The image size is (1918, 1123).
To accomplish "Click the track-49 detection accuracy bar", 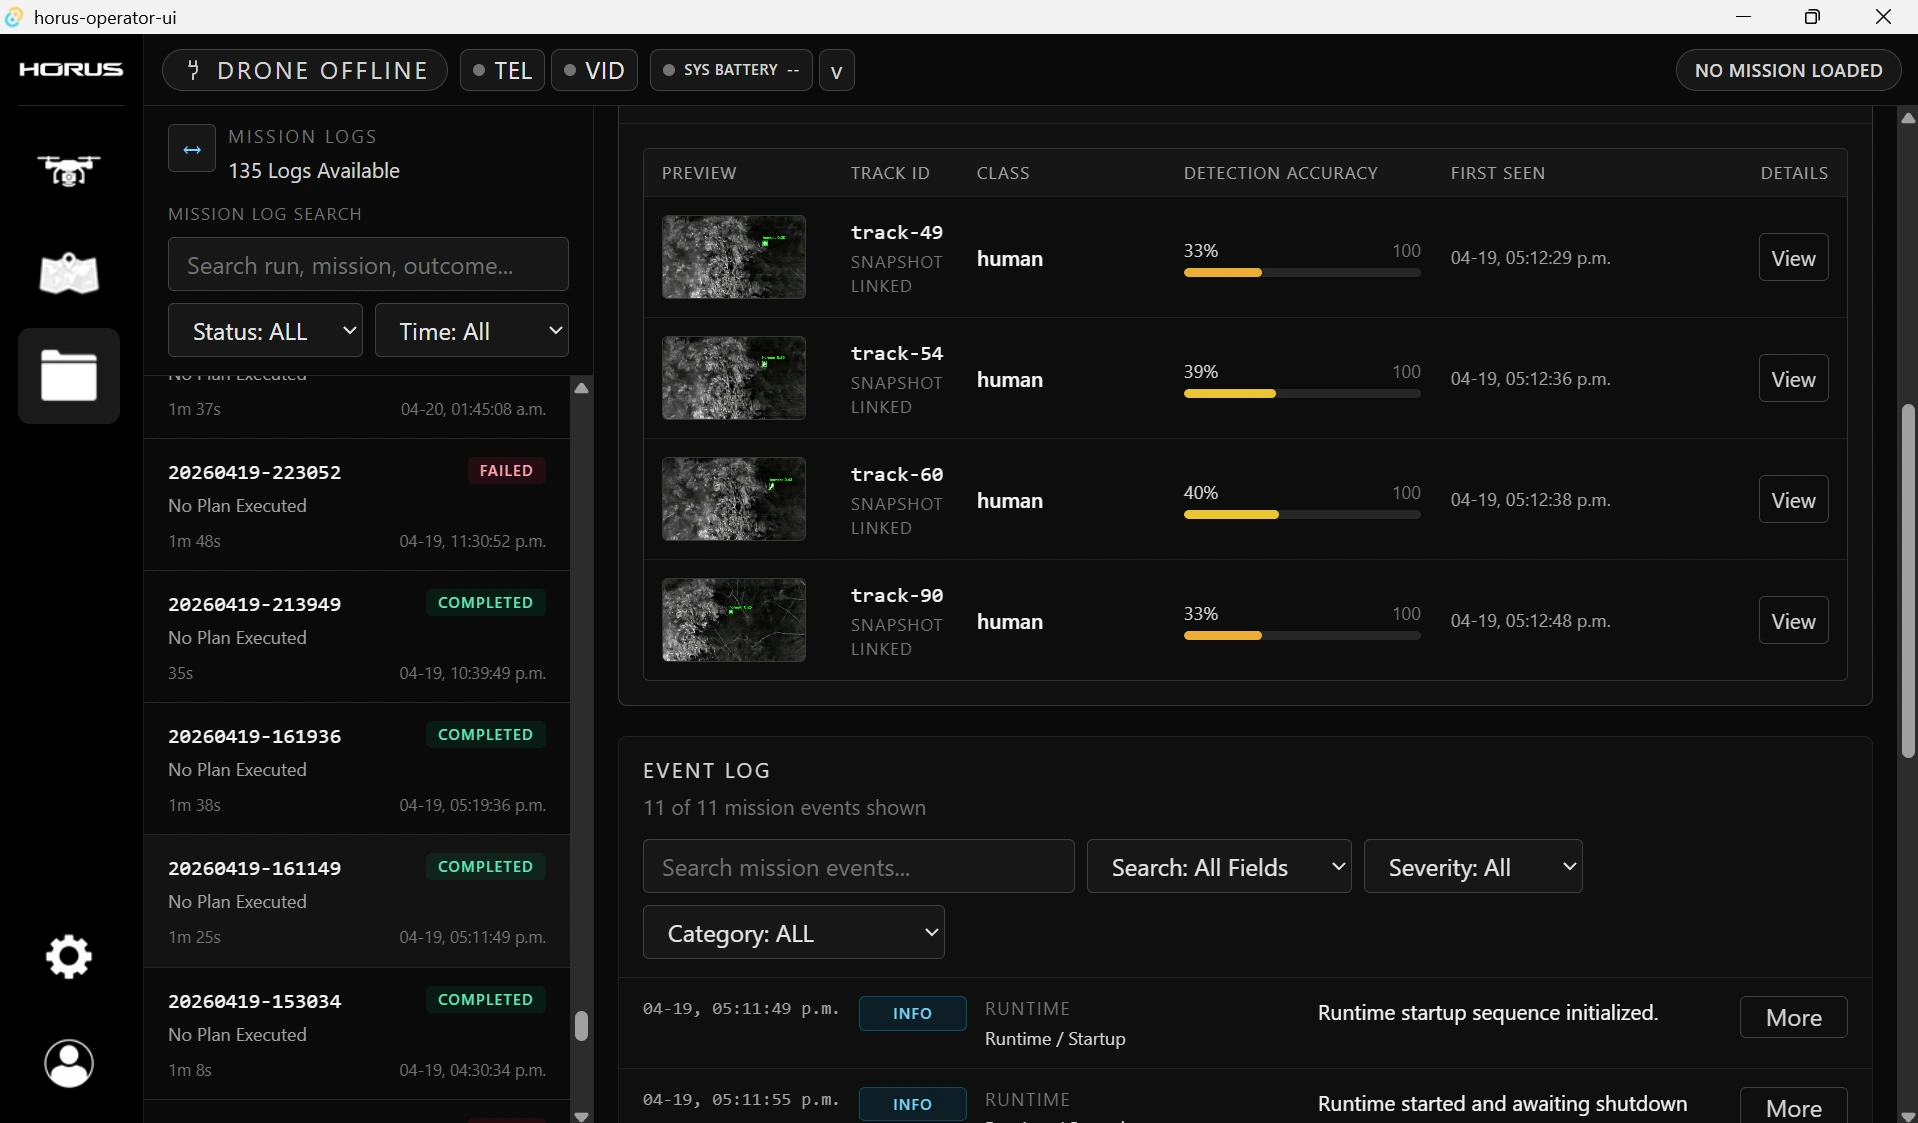I will [x=1302, y=273].
